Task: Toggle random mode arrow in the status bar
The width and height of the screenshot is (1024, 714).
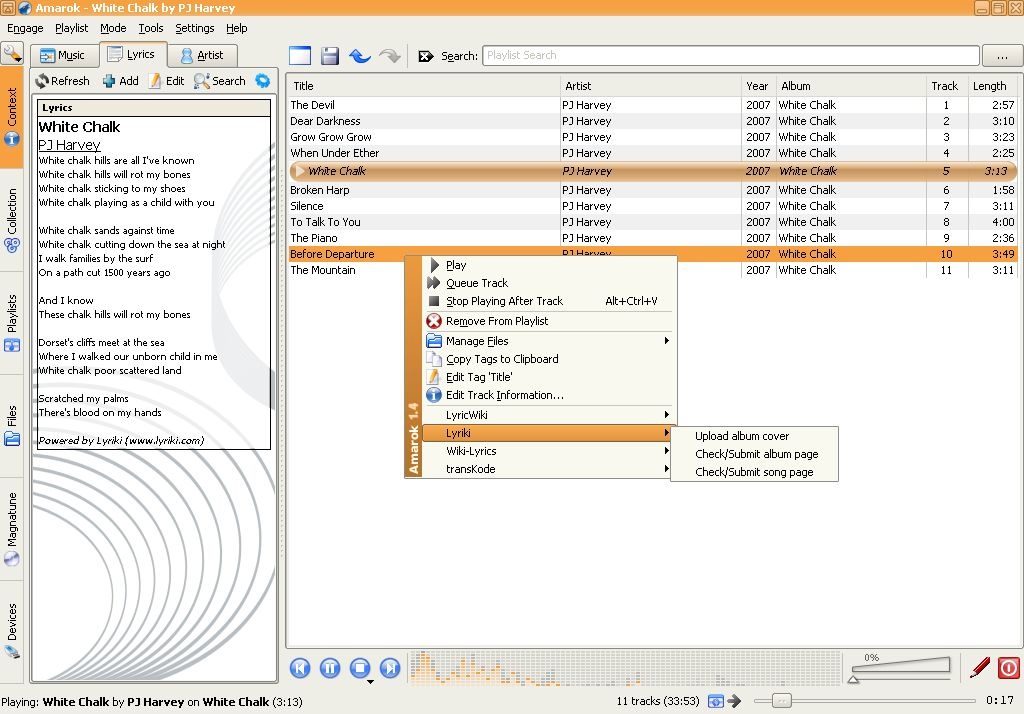Action: tap(734, 701)
